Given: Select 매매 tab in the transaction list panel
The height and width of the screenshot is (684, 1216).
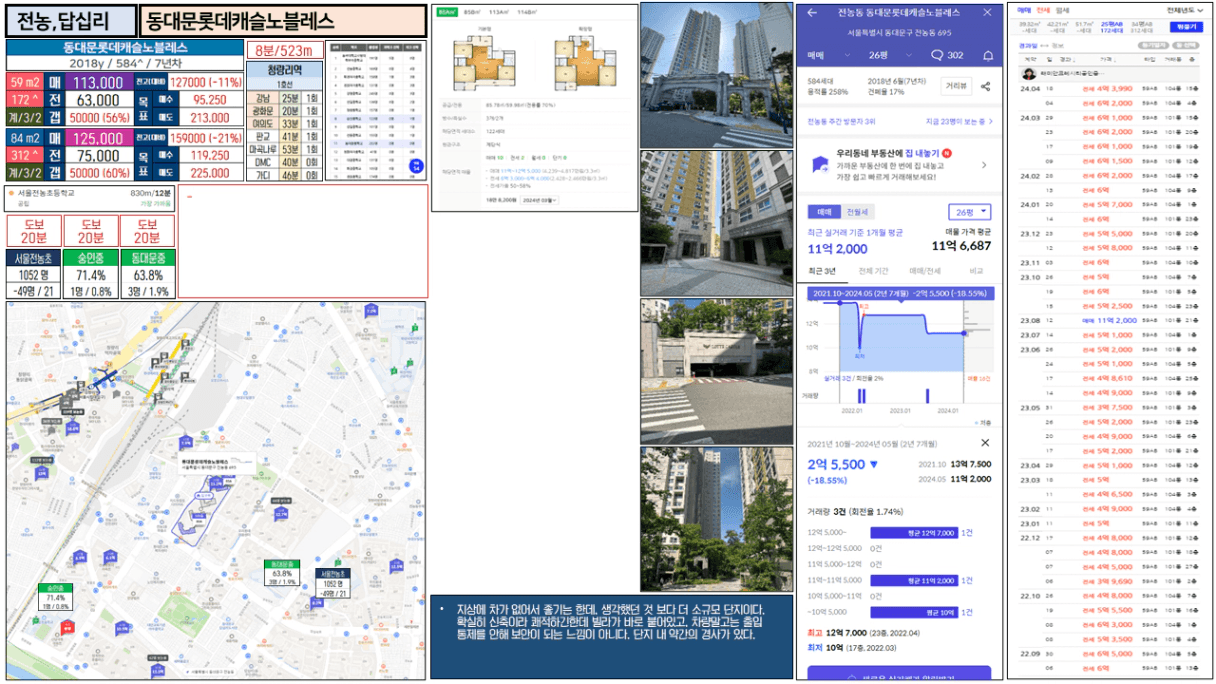Looking at the screenshot, I should 1023,10.
